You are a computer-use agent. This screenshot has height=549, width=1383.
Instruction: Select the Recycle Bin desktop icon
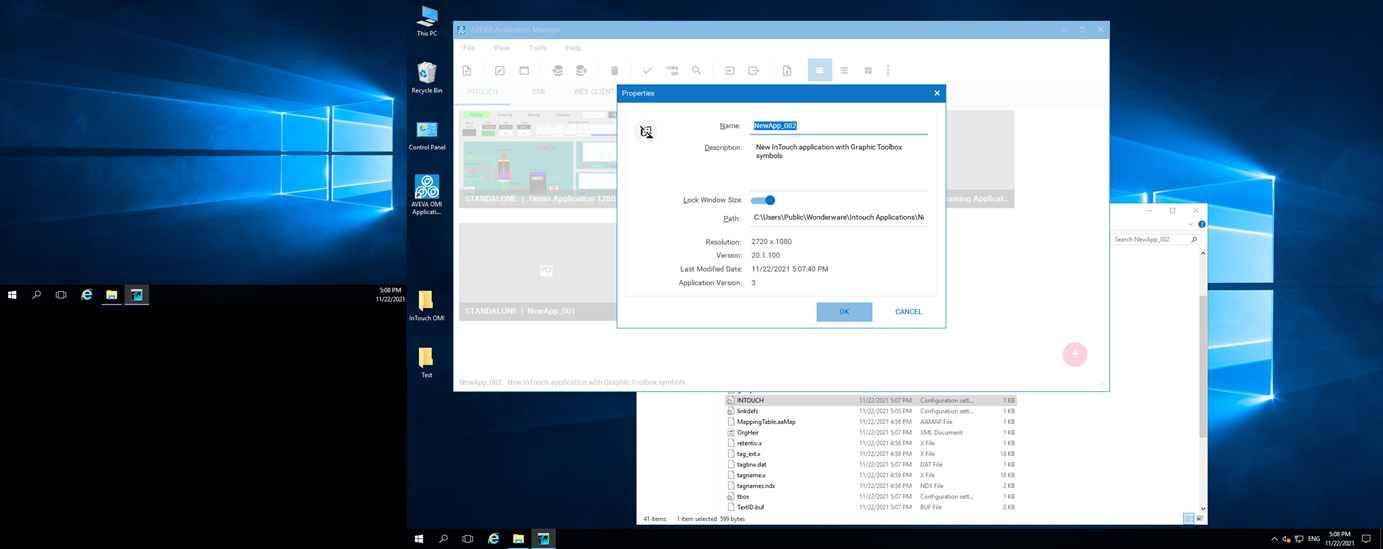pos(427,78)
